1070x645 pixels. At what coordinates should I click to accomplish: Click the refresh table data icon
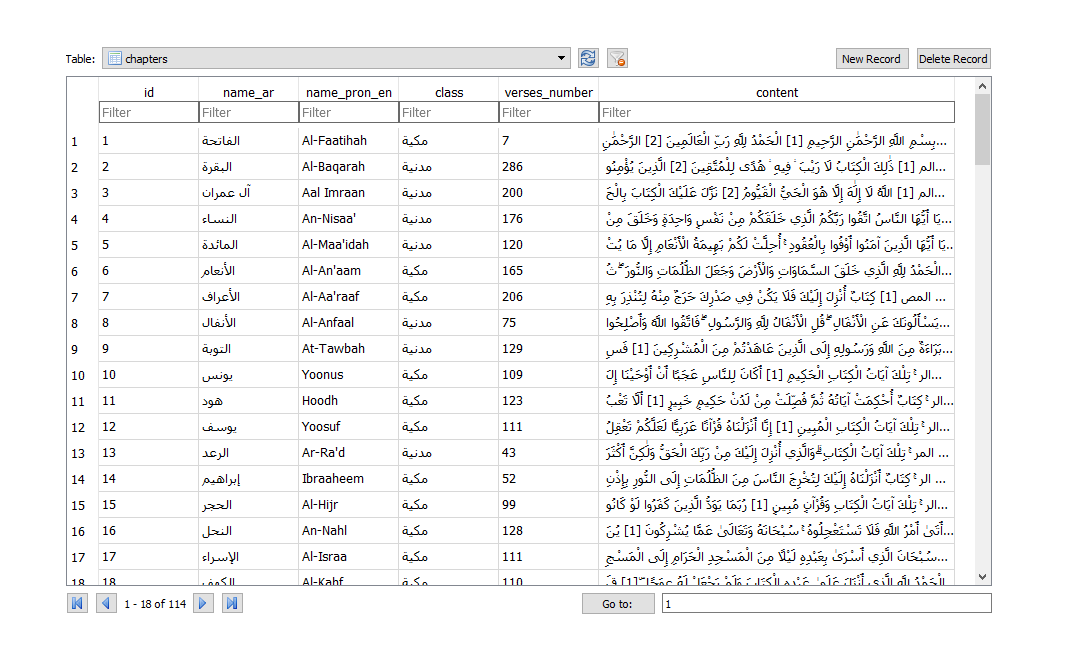[588, 58]
